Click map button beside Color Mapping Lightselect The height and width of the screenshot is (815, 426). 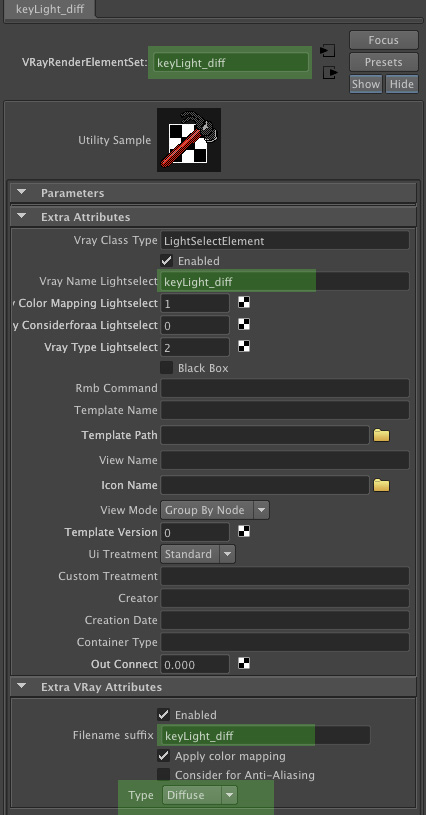[x=244, y=302]
